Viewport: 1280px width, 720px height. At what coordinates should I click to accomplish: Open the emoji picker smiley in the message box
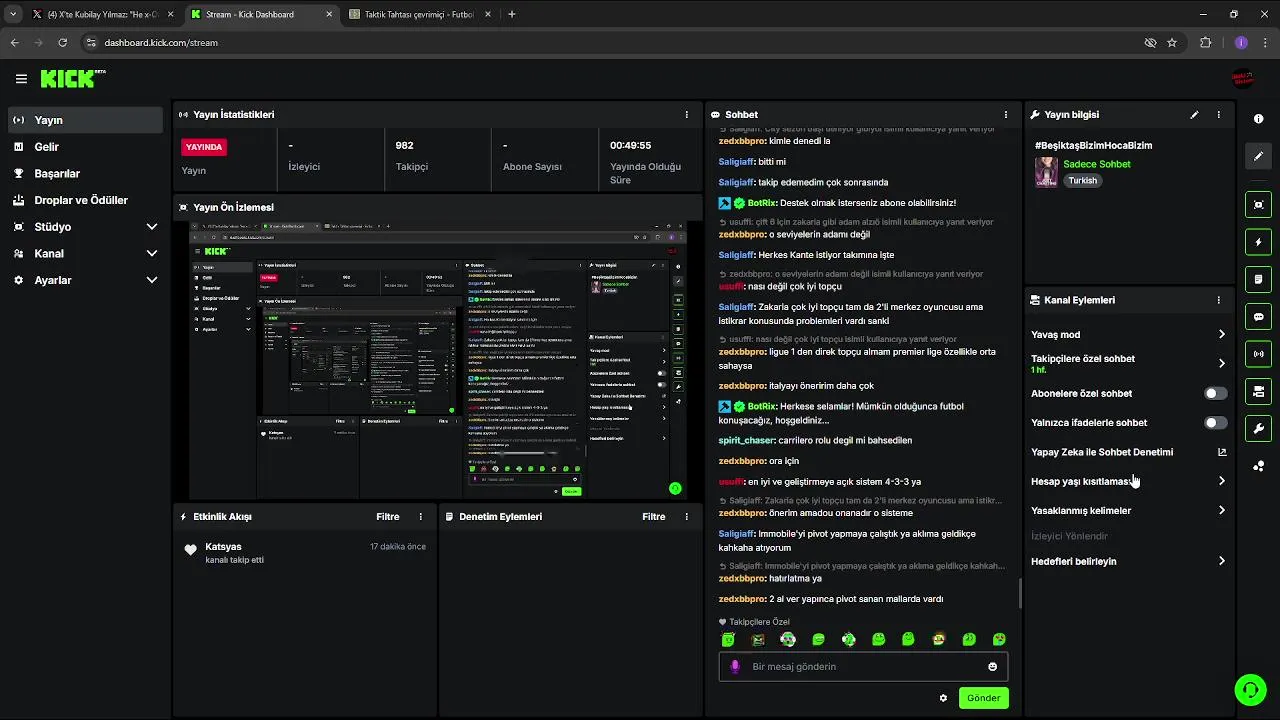point(992,667)
